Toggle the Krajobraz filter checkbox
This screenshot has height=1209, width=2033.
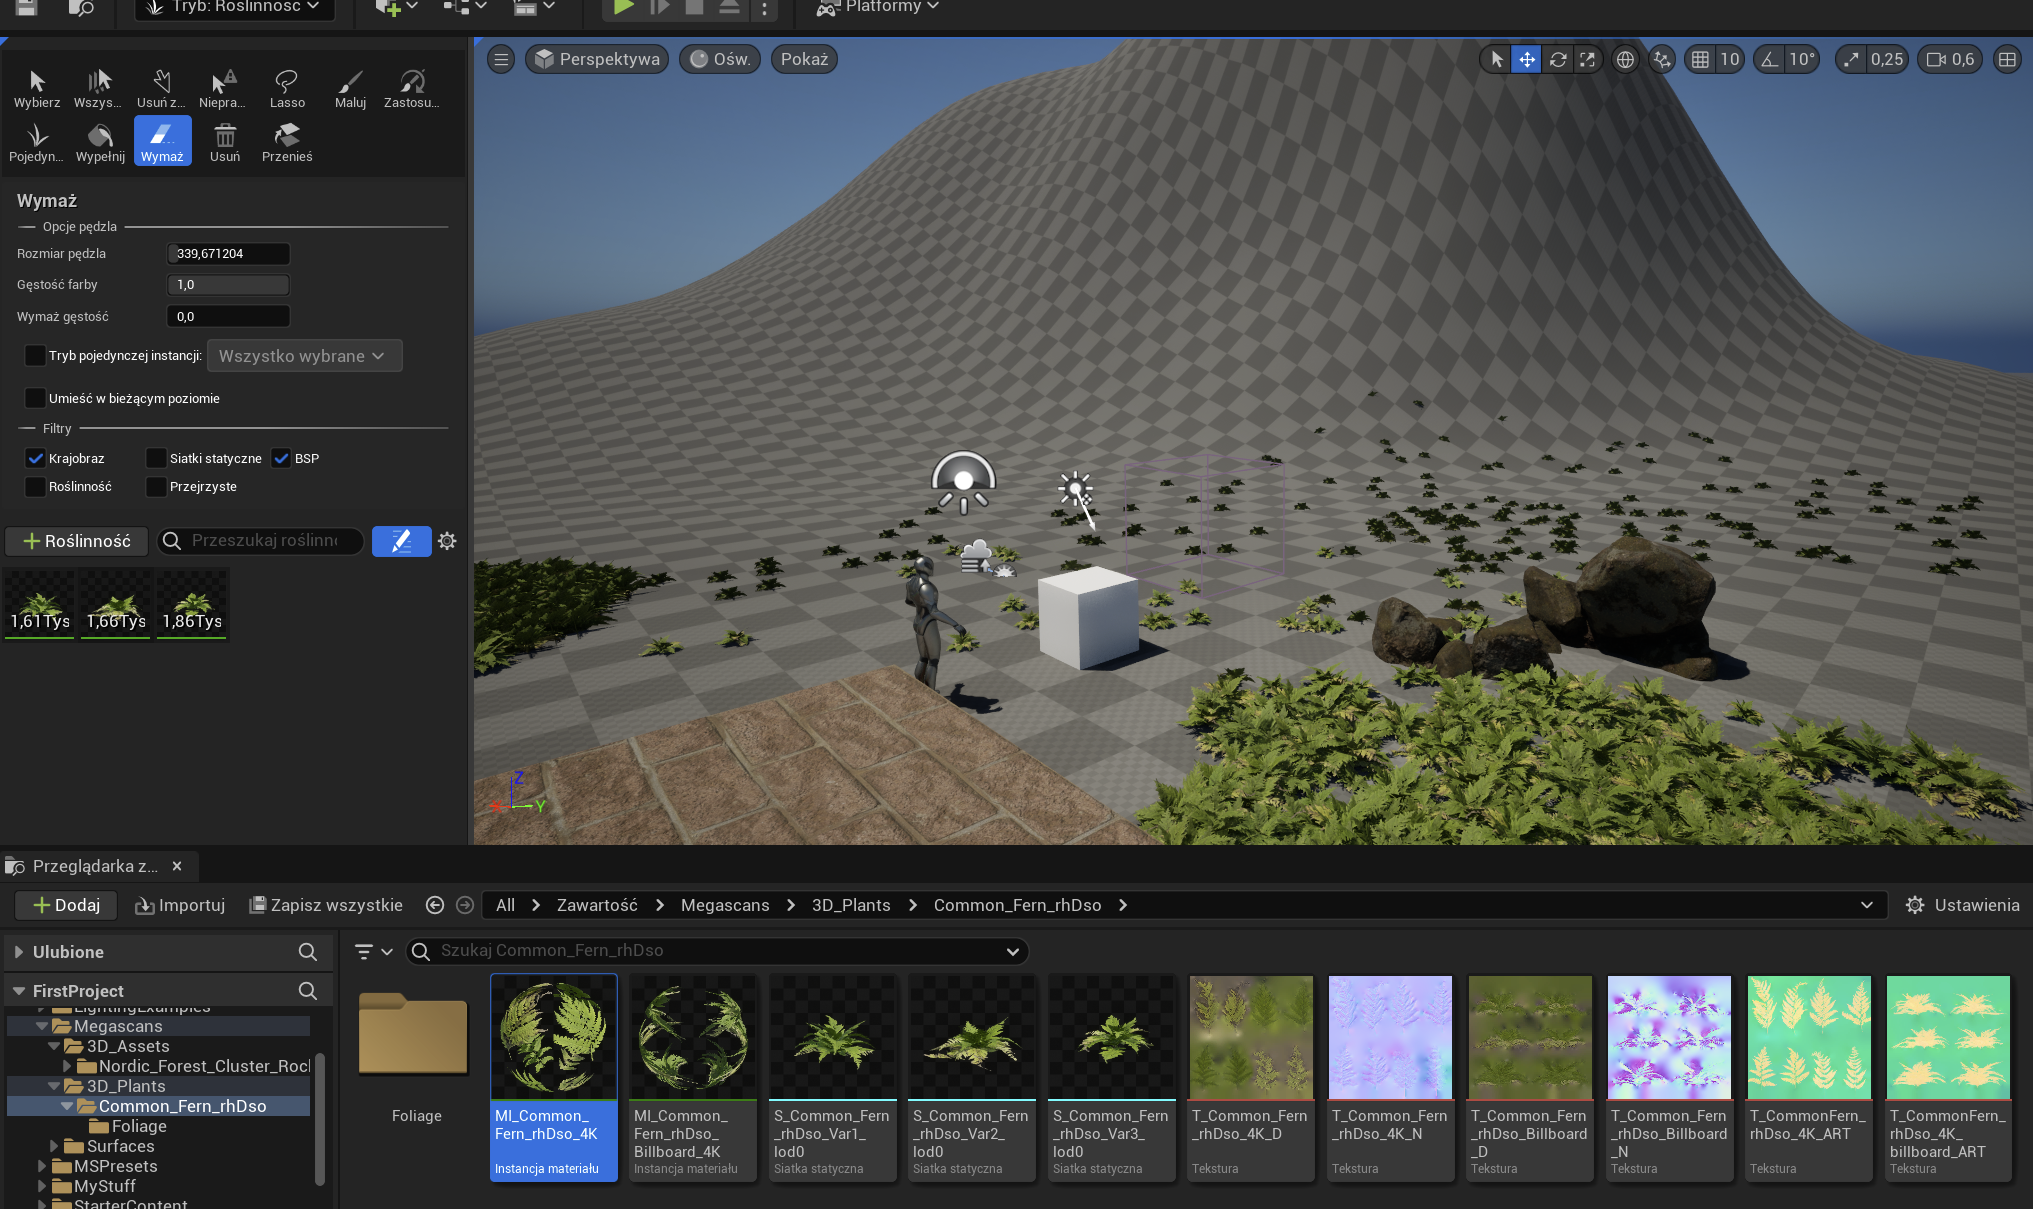point(36,459)
